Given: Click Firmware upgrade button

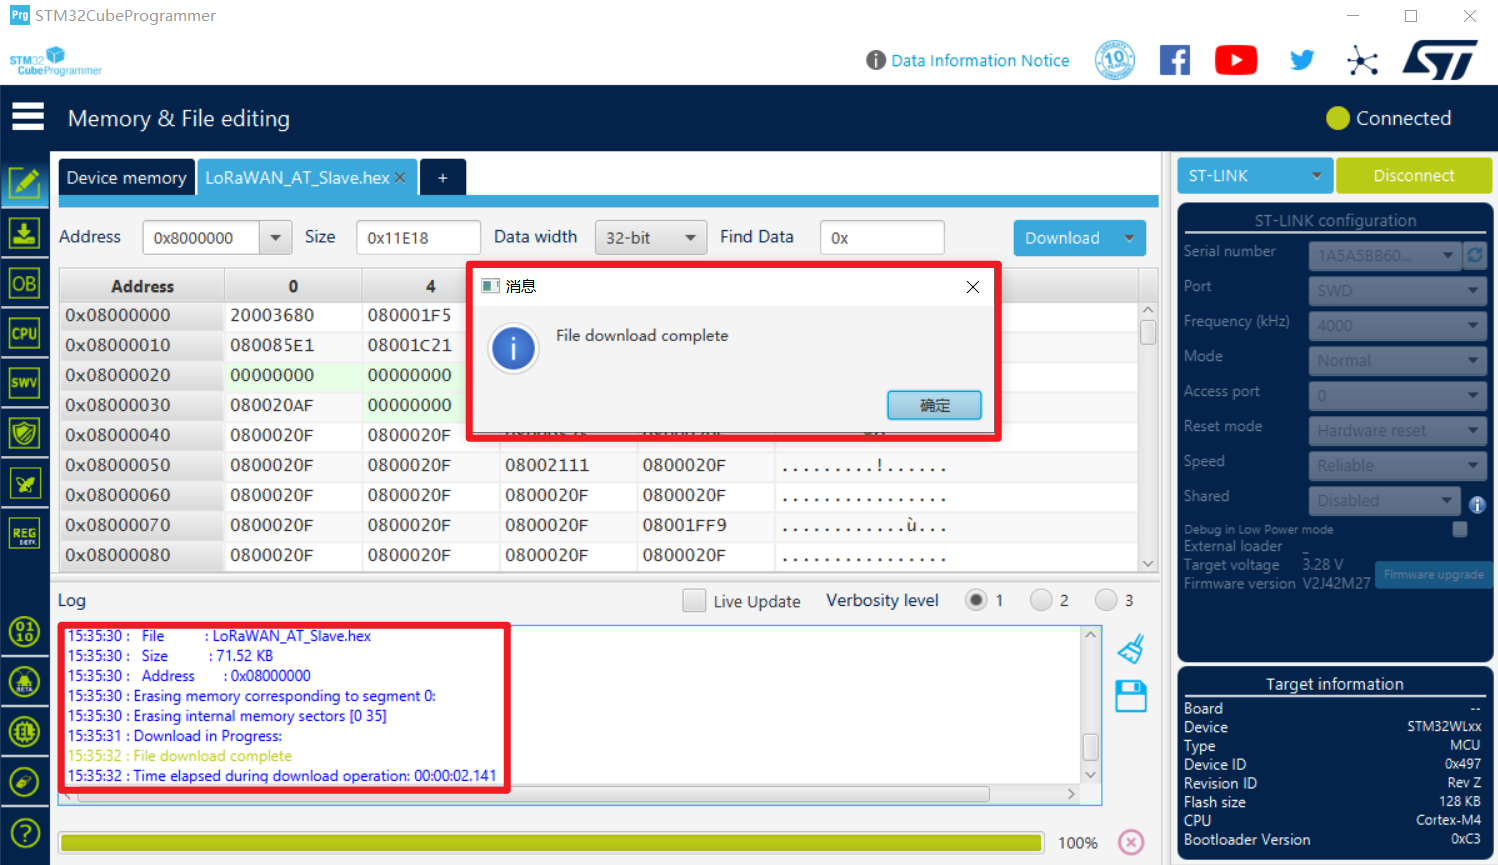Looking at the screenshot, I should point(1433,575).
